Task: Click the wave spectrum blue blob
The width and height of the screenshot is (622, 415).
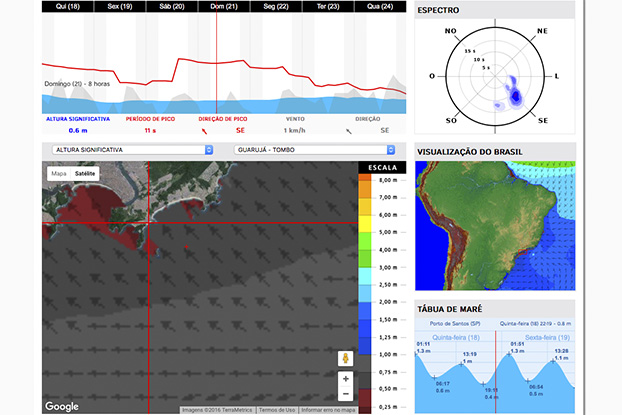Action: point(514,95)
